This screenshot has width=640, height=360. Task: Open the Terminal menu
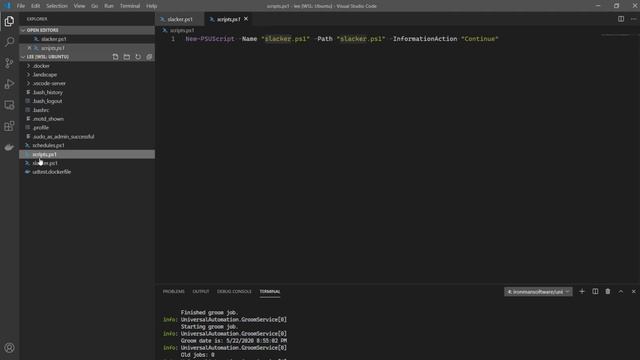[x=130, y=6]
